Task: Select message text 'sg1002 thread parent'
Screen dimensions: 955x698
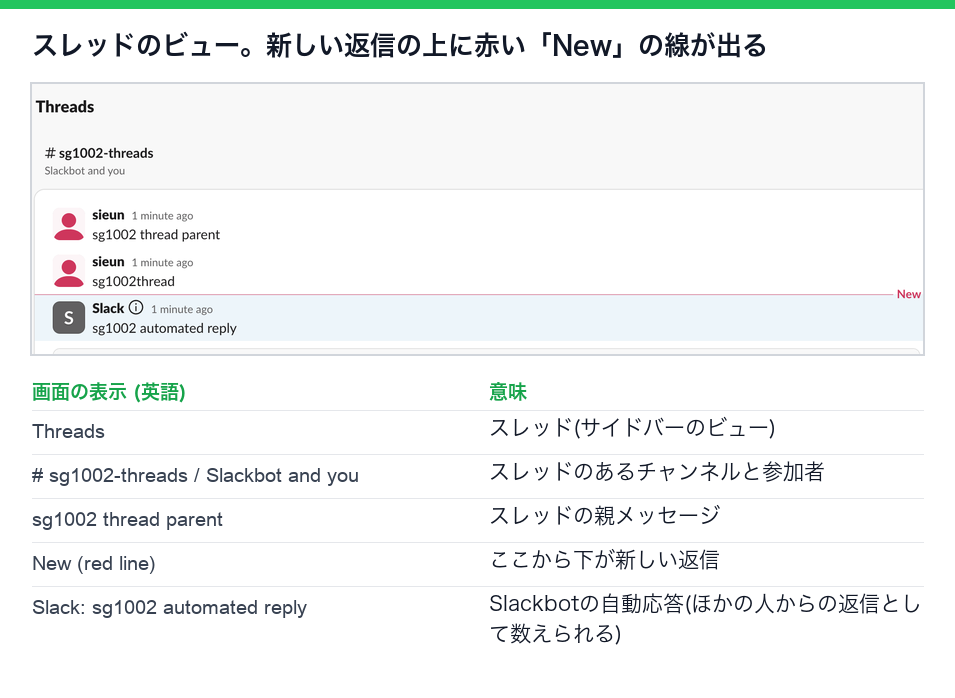Action: point(156,234)
